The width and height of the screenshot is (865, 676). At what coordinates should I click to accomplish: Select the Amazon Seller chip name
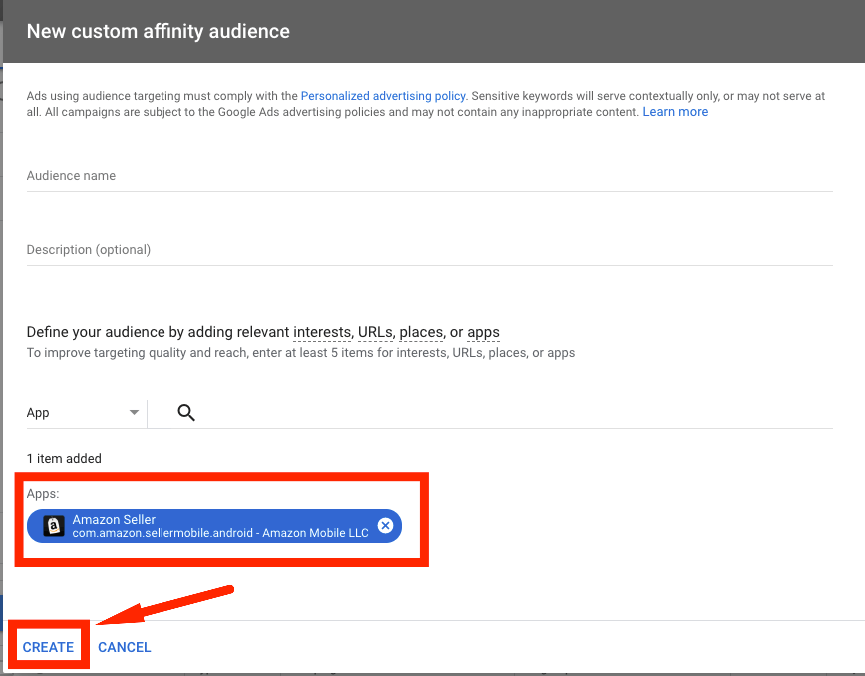[114, 519]
